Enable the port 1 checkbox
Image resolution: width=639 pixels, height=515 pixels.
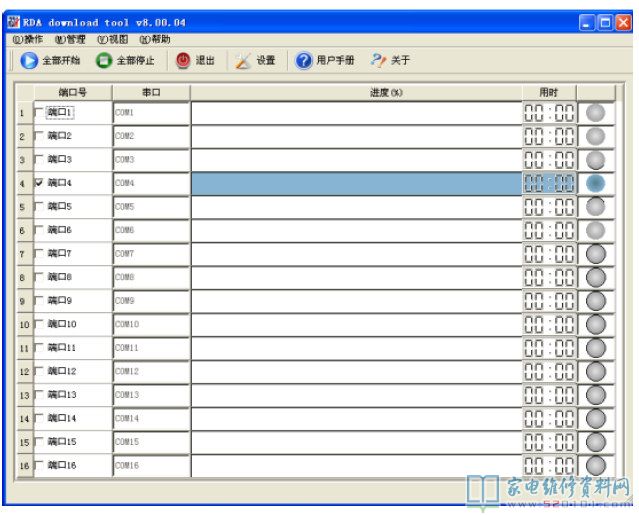(39, 112)
